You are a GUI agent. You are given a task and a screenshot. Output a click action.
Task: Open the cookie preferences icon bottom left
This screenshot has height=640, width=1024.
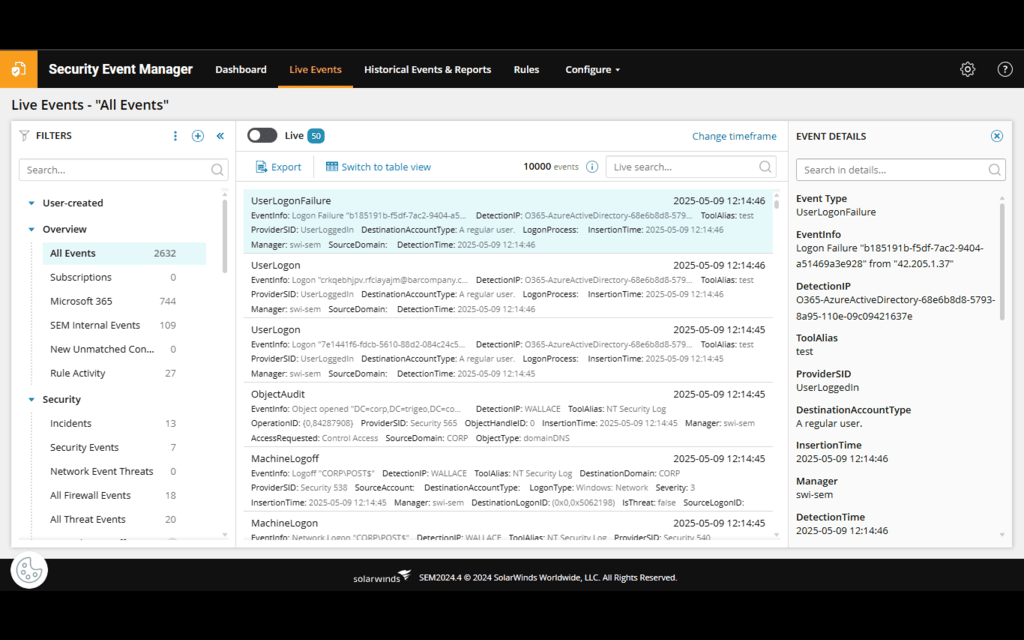pyautogui.click(x=29, y=571)
